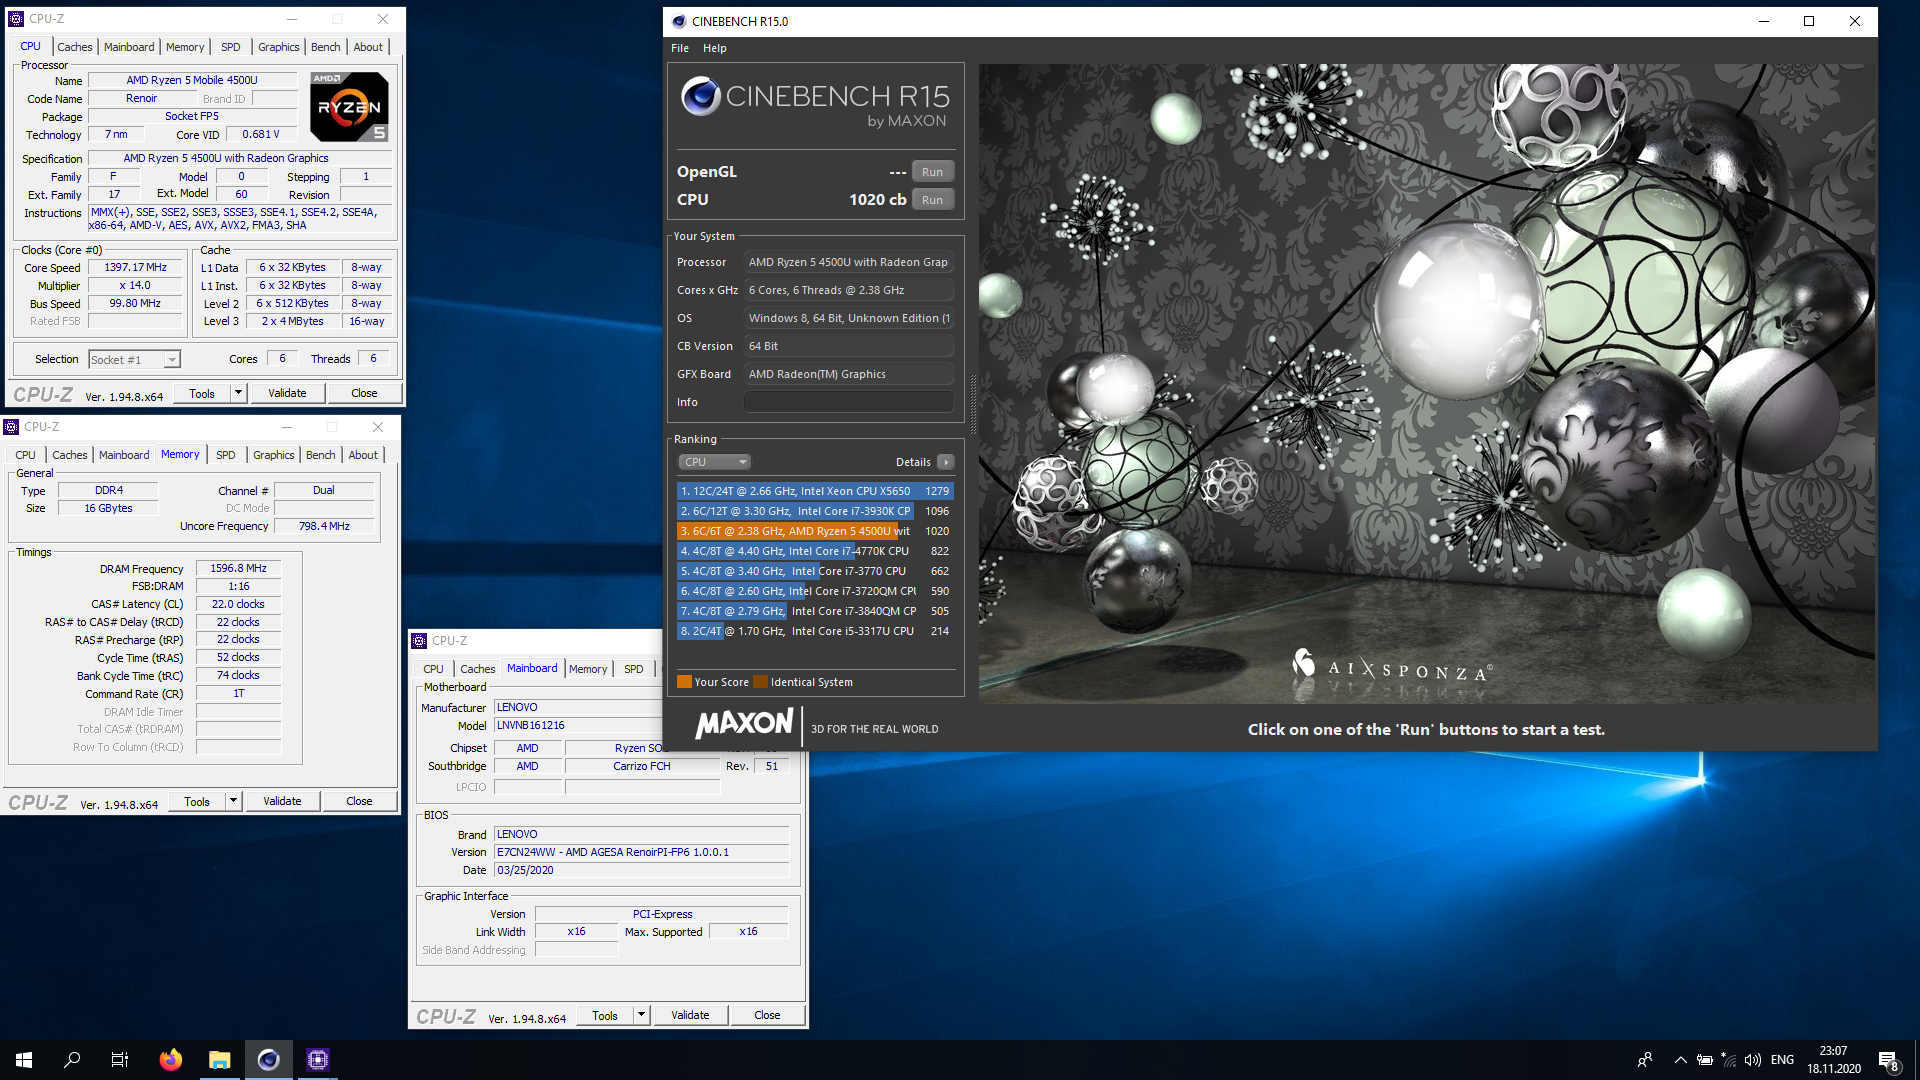1920x1080 pixels.
Task: Click Close in Mainboard CPU-Z window
Action: [x=767, y=1015]
